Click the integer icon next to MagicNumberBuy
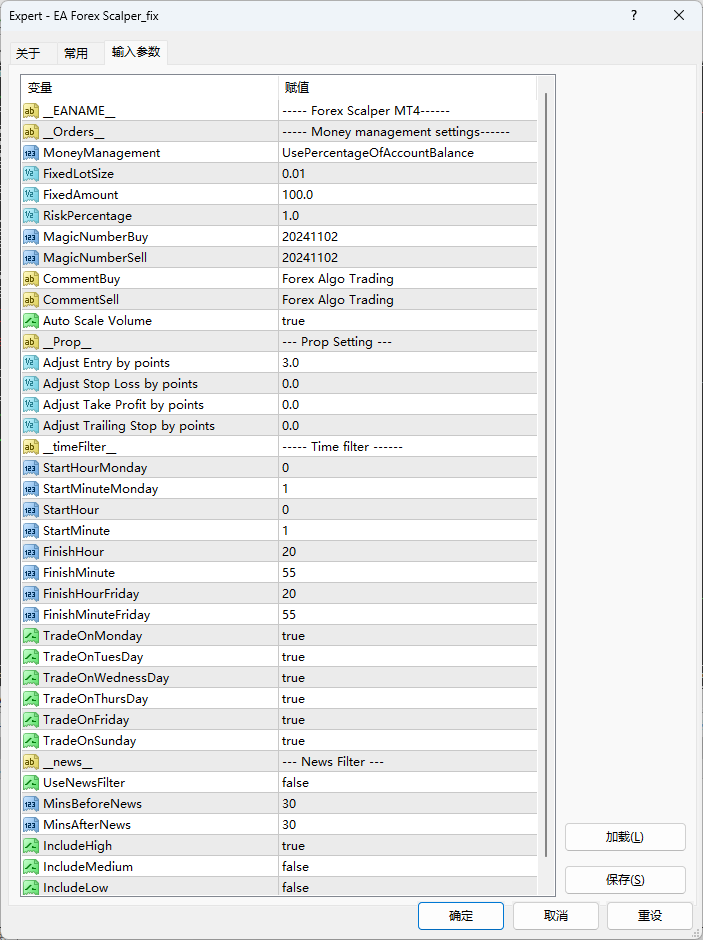Viewport: 703px width, 940px height. pos(31,237)
